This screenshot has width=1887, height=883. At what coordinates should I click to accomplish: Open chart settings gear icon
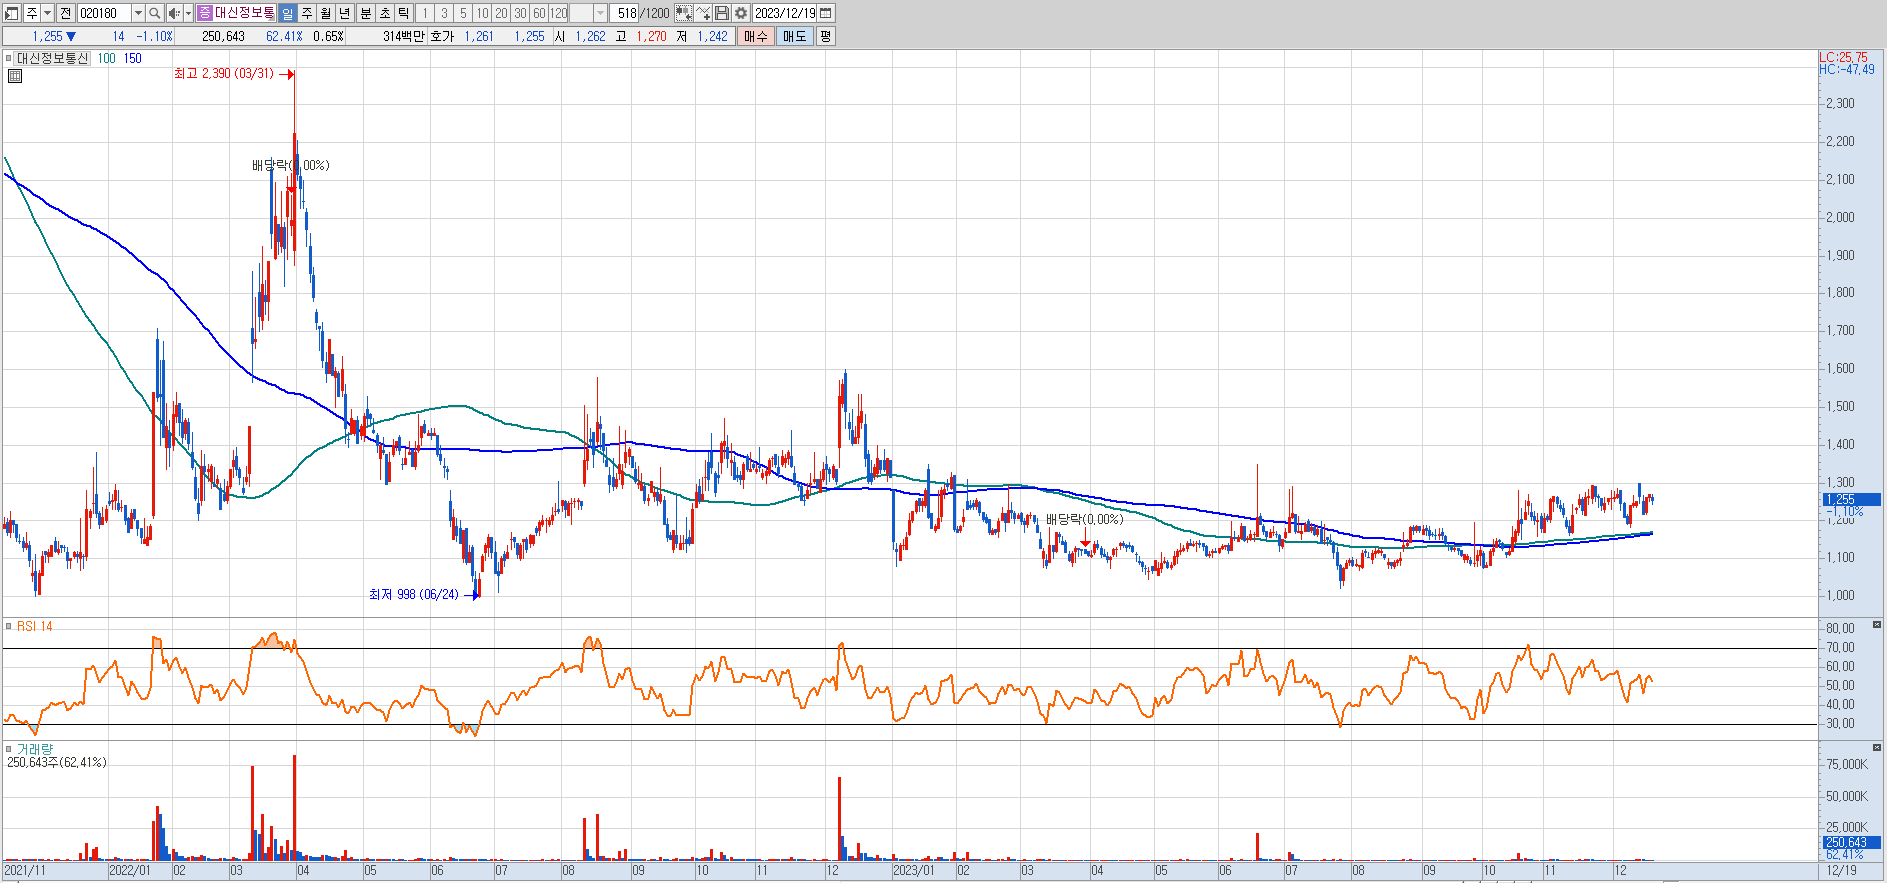pos(741,13)
